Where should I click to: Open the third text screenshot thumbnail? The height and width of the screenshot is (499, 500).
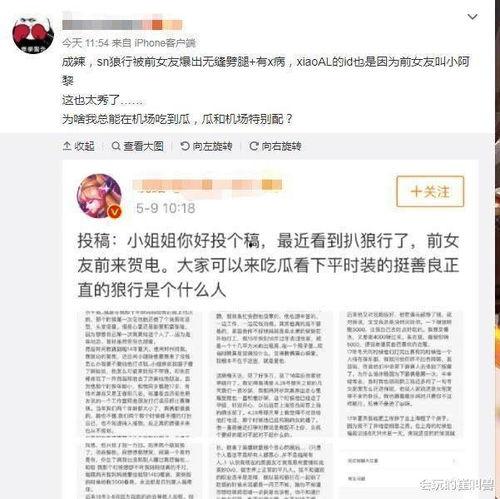400,374
